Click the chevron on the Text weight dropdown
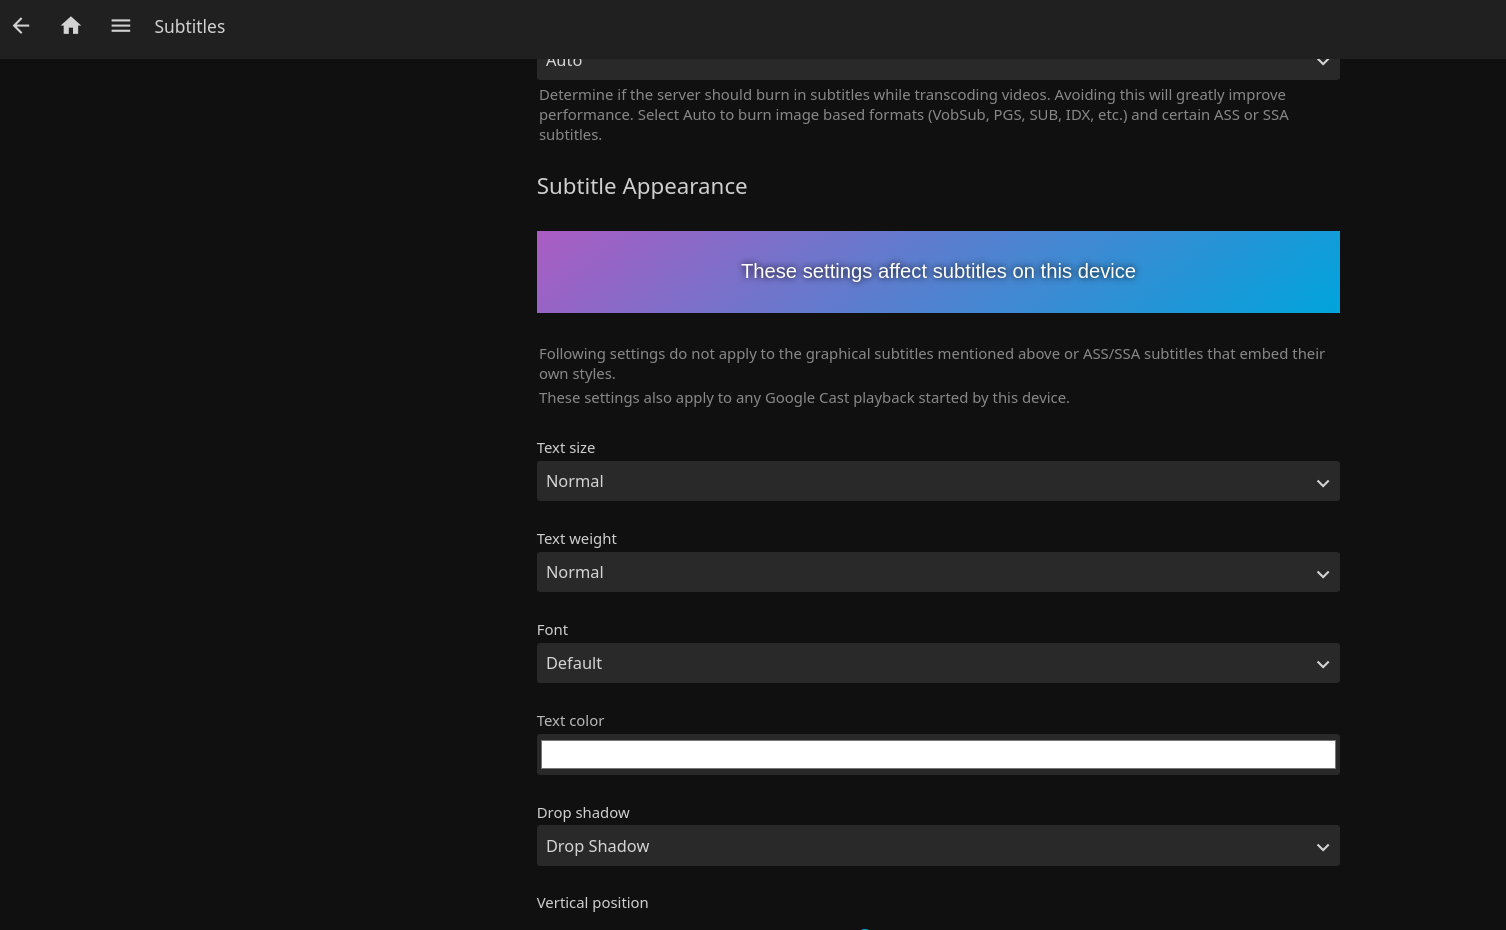The height and width of the screenshot is (930, 1506). [x=1322, y=573]
